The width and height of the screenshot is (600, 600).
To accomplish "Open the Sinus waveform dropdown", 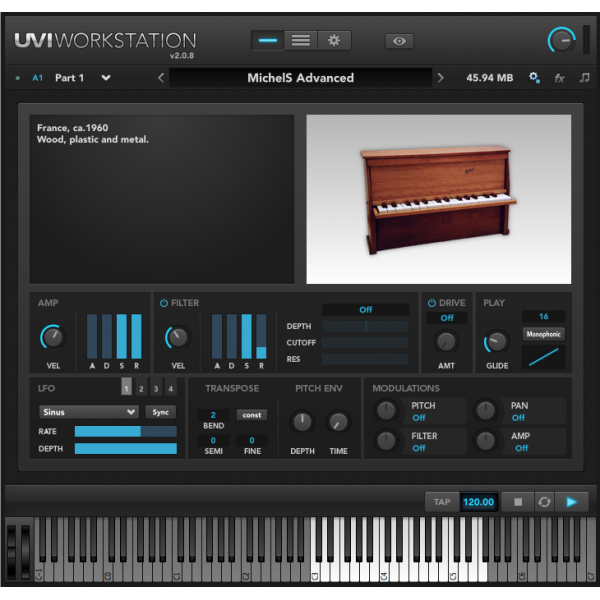I will point(89,412).
